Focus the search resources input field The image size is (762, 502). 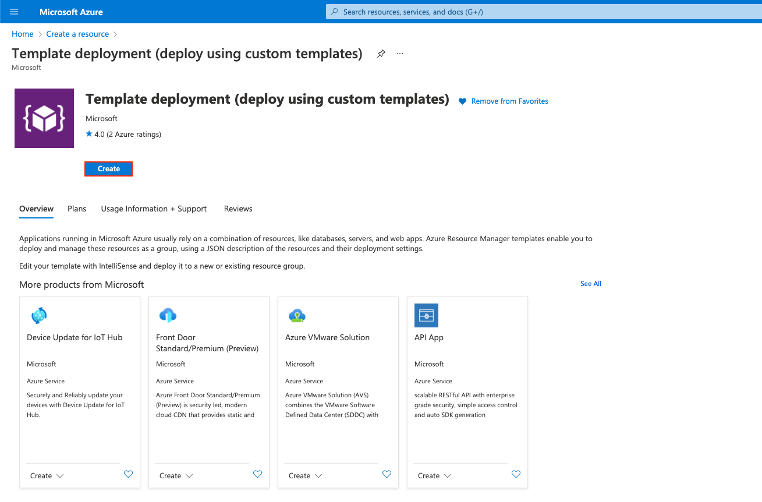pyautogui.click(x=544, y=12)
